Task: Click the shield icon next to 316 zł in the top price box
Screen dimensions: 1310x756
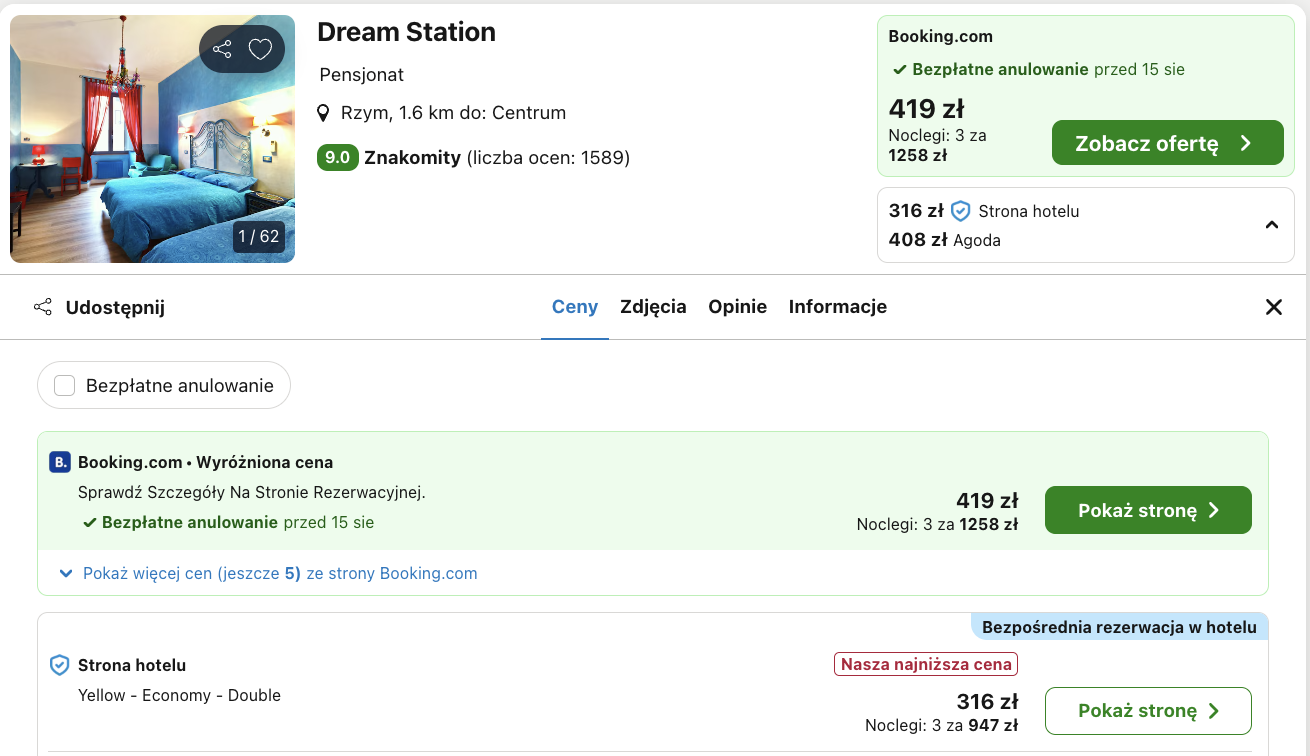Action: (961, 211)
